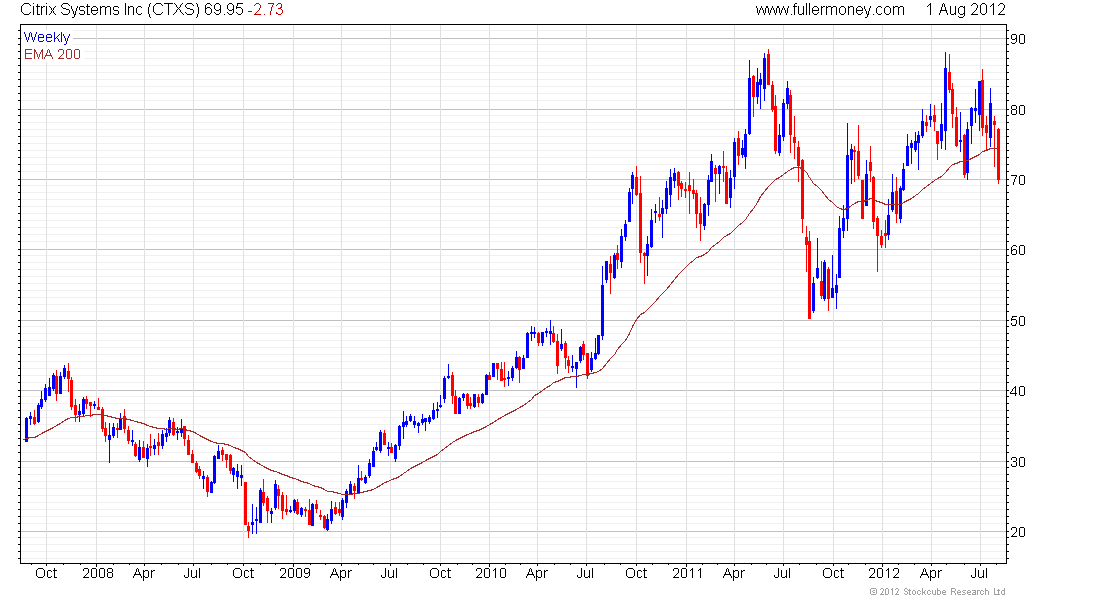Click the 1 Aug 2012 date text
Image resolution: width=1100 pixels, height=600 pixels.
(x=965, y=10)
